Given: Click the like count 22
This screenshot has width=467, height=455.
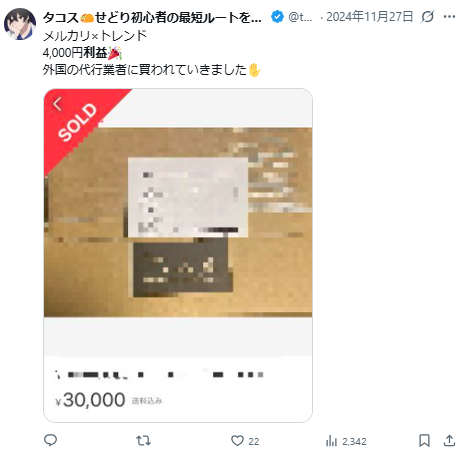Looking at the screenshot, I should coord(254,441).
